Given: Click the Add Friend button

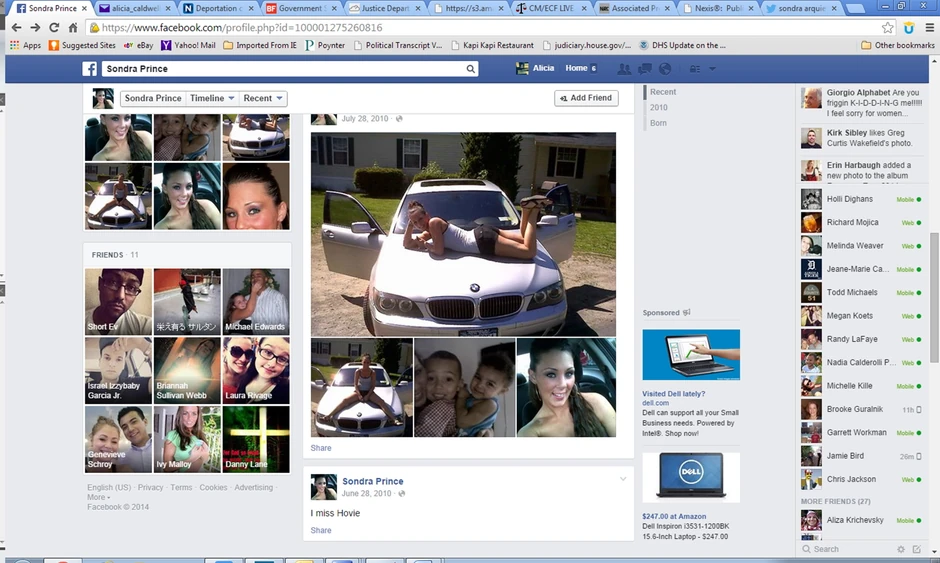Looking at the screenshot, I should click(x=586, y=98).
